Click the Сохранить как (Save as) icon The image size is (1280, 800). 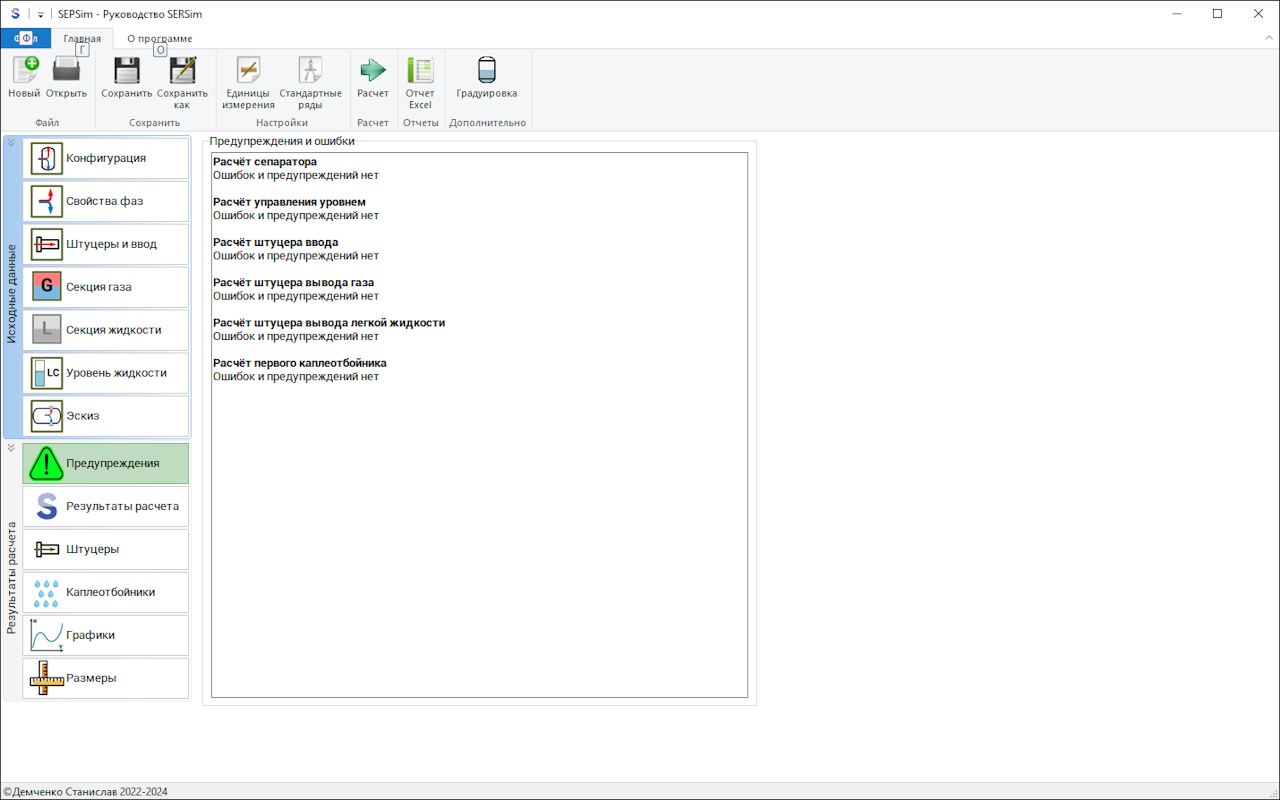pos(181,71)
